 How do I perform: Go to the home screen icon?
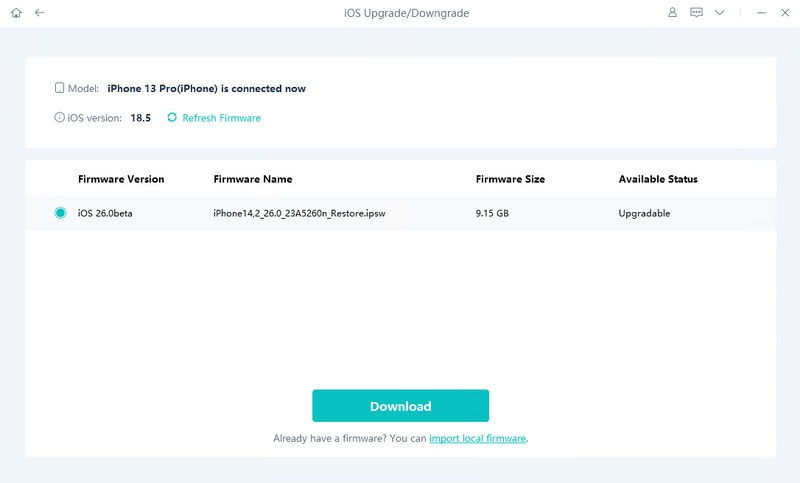[16, 13]
